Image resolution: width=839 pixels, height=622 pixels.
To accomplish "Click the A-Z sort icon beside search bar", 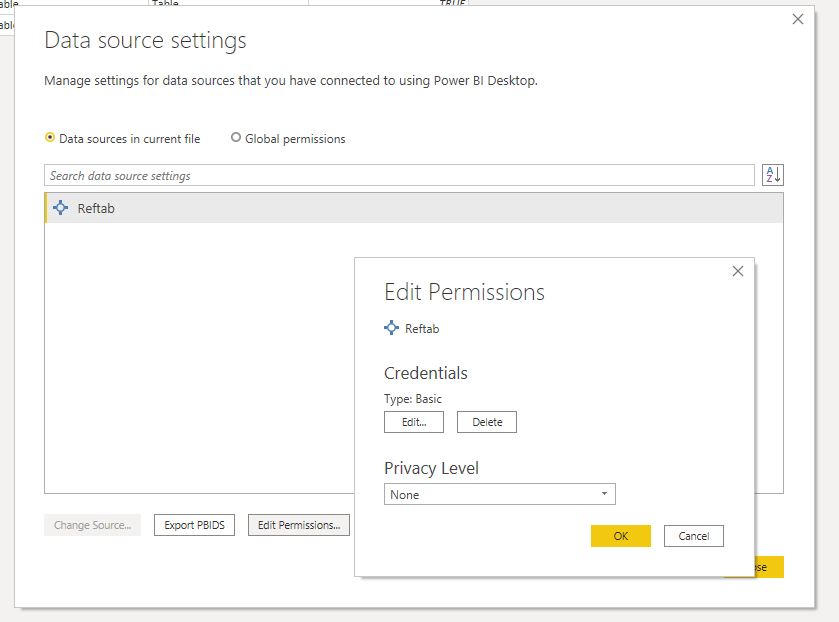I will click(772, 174).
